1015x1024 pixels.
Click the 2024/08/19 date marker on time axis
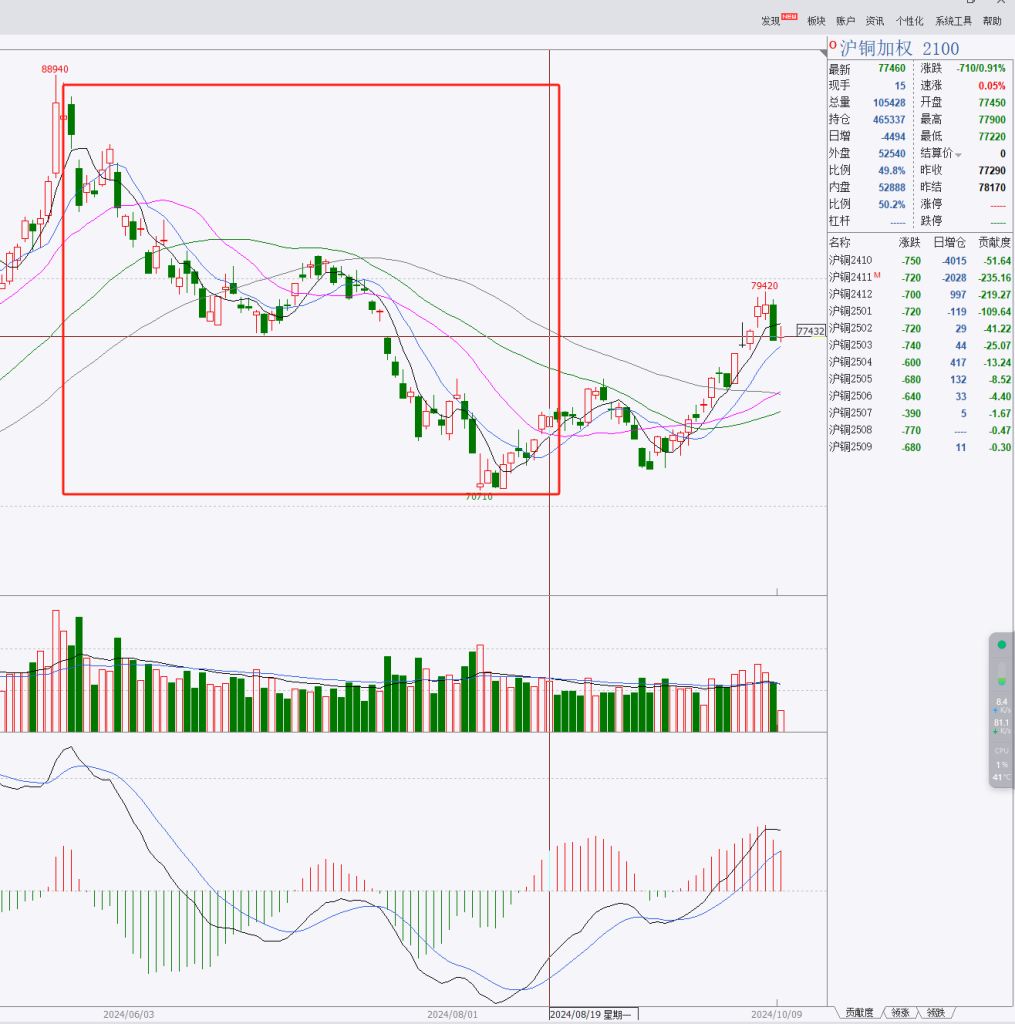pos(590,1014)
